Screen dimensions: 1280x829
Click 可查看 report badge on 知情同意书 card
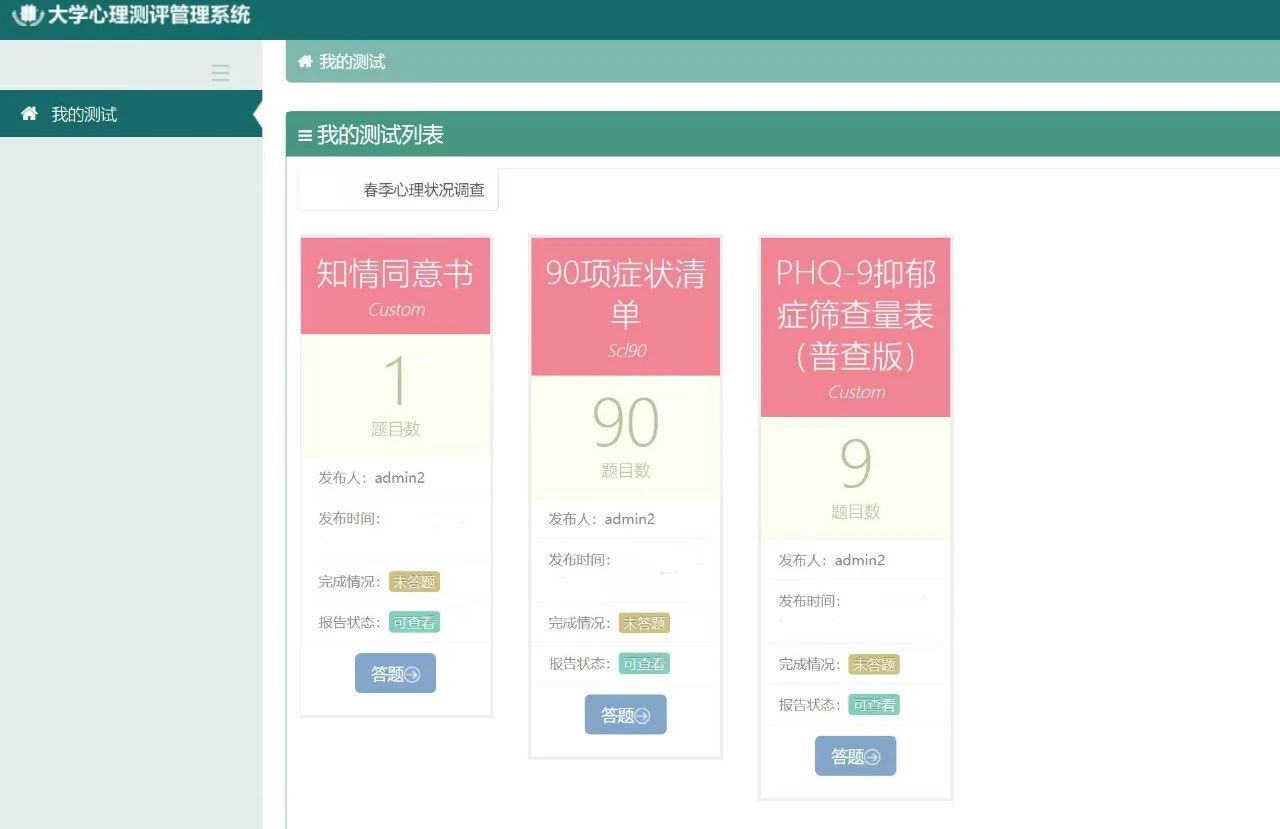pyautogui.click(x=414, y=622)
